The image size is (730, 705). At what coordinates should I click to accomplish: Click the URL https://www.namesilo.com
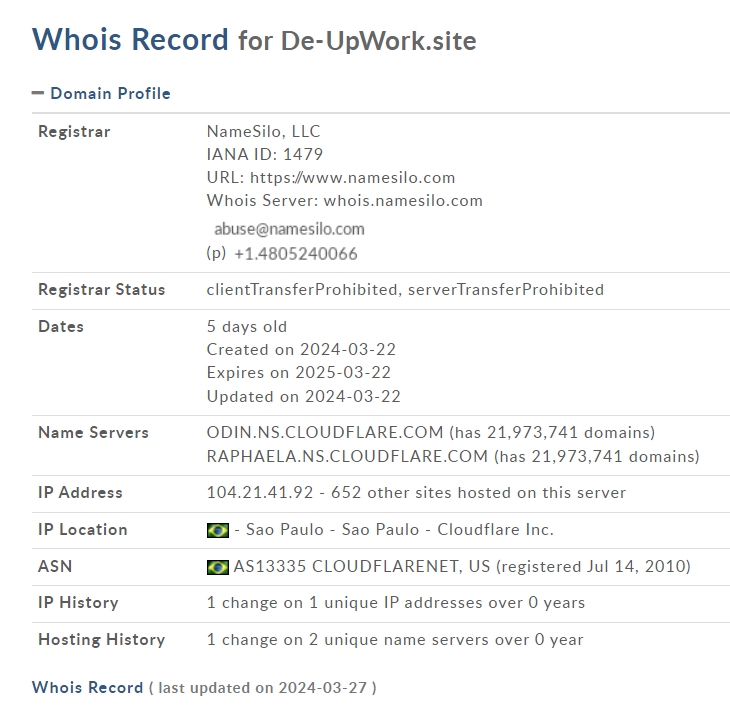click(x=331, y=177)
